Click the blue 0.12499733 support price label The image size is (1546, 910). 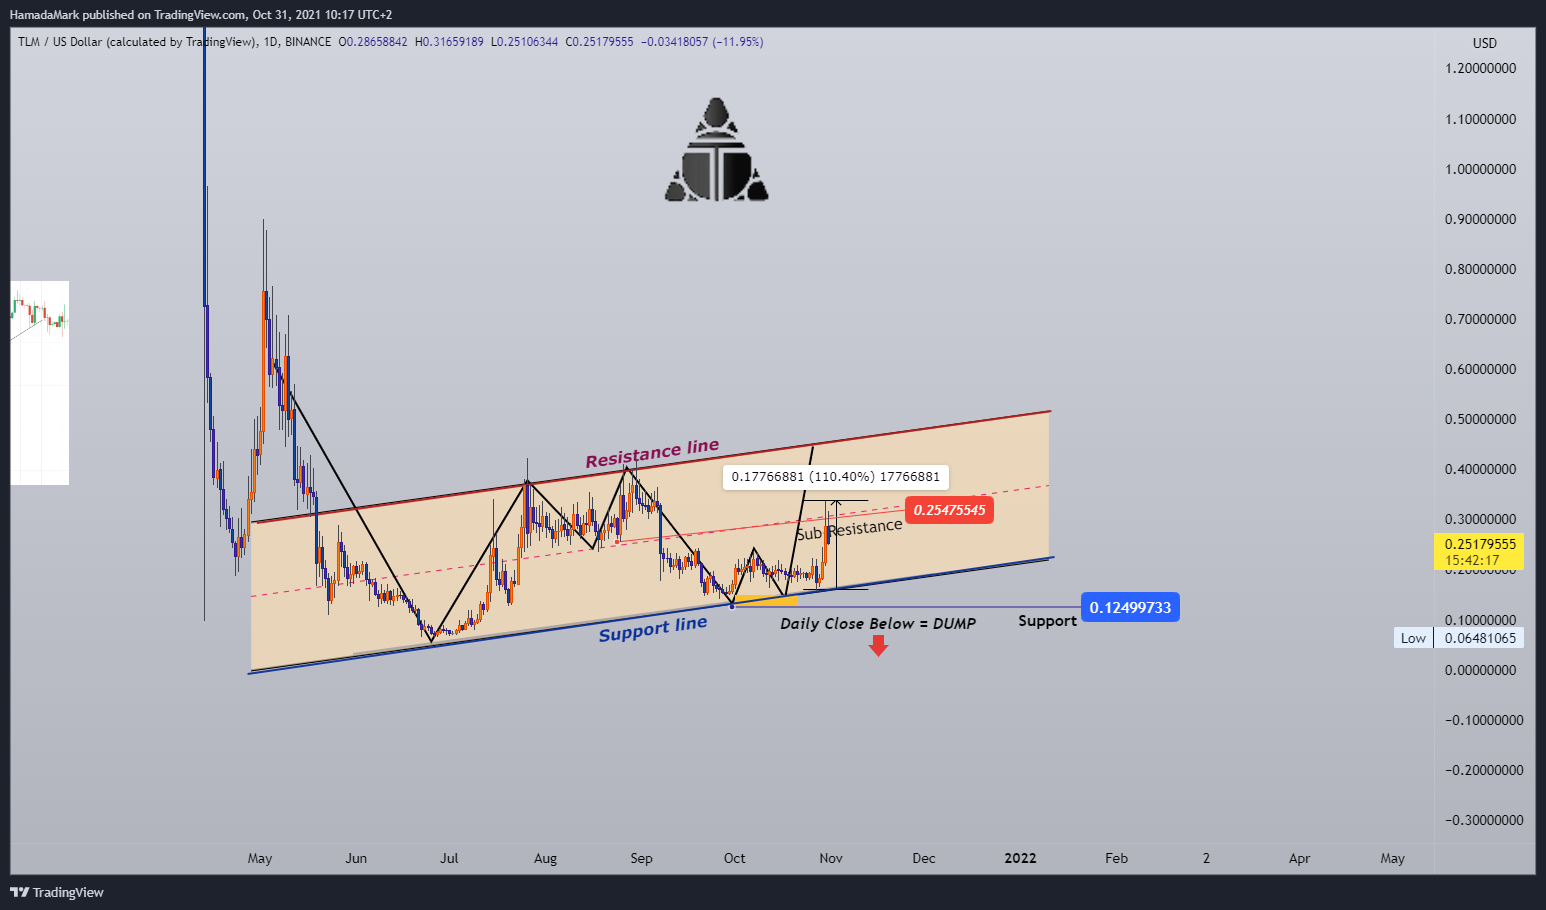(x=1130, y=607)
